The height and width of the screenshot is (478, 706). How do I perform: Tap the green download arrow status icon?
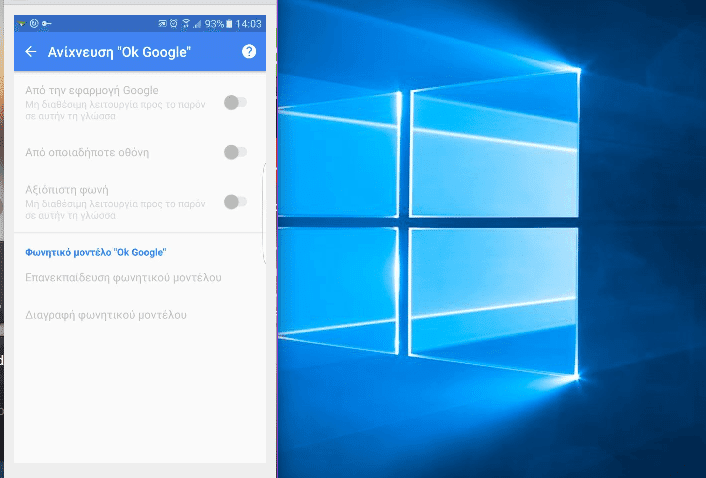click(22, 24)
